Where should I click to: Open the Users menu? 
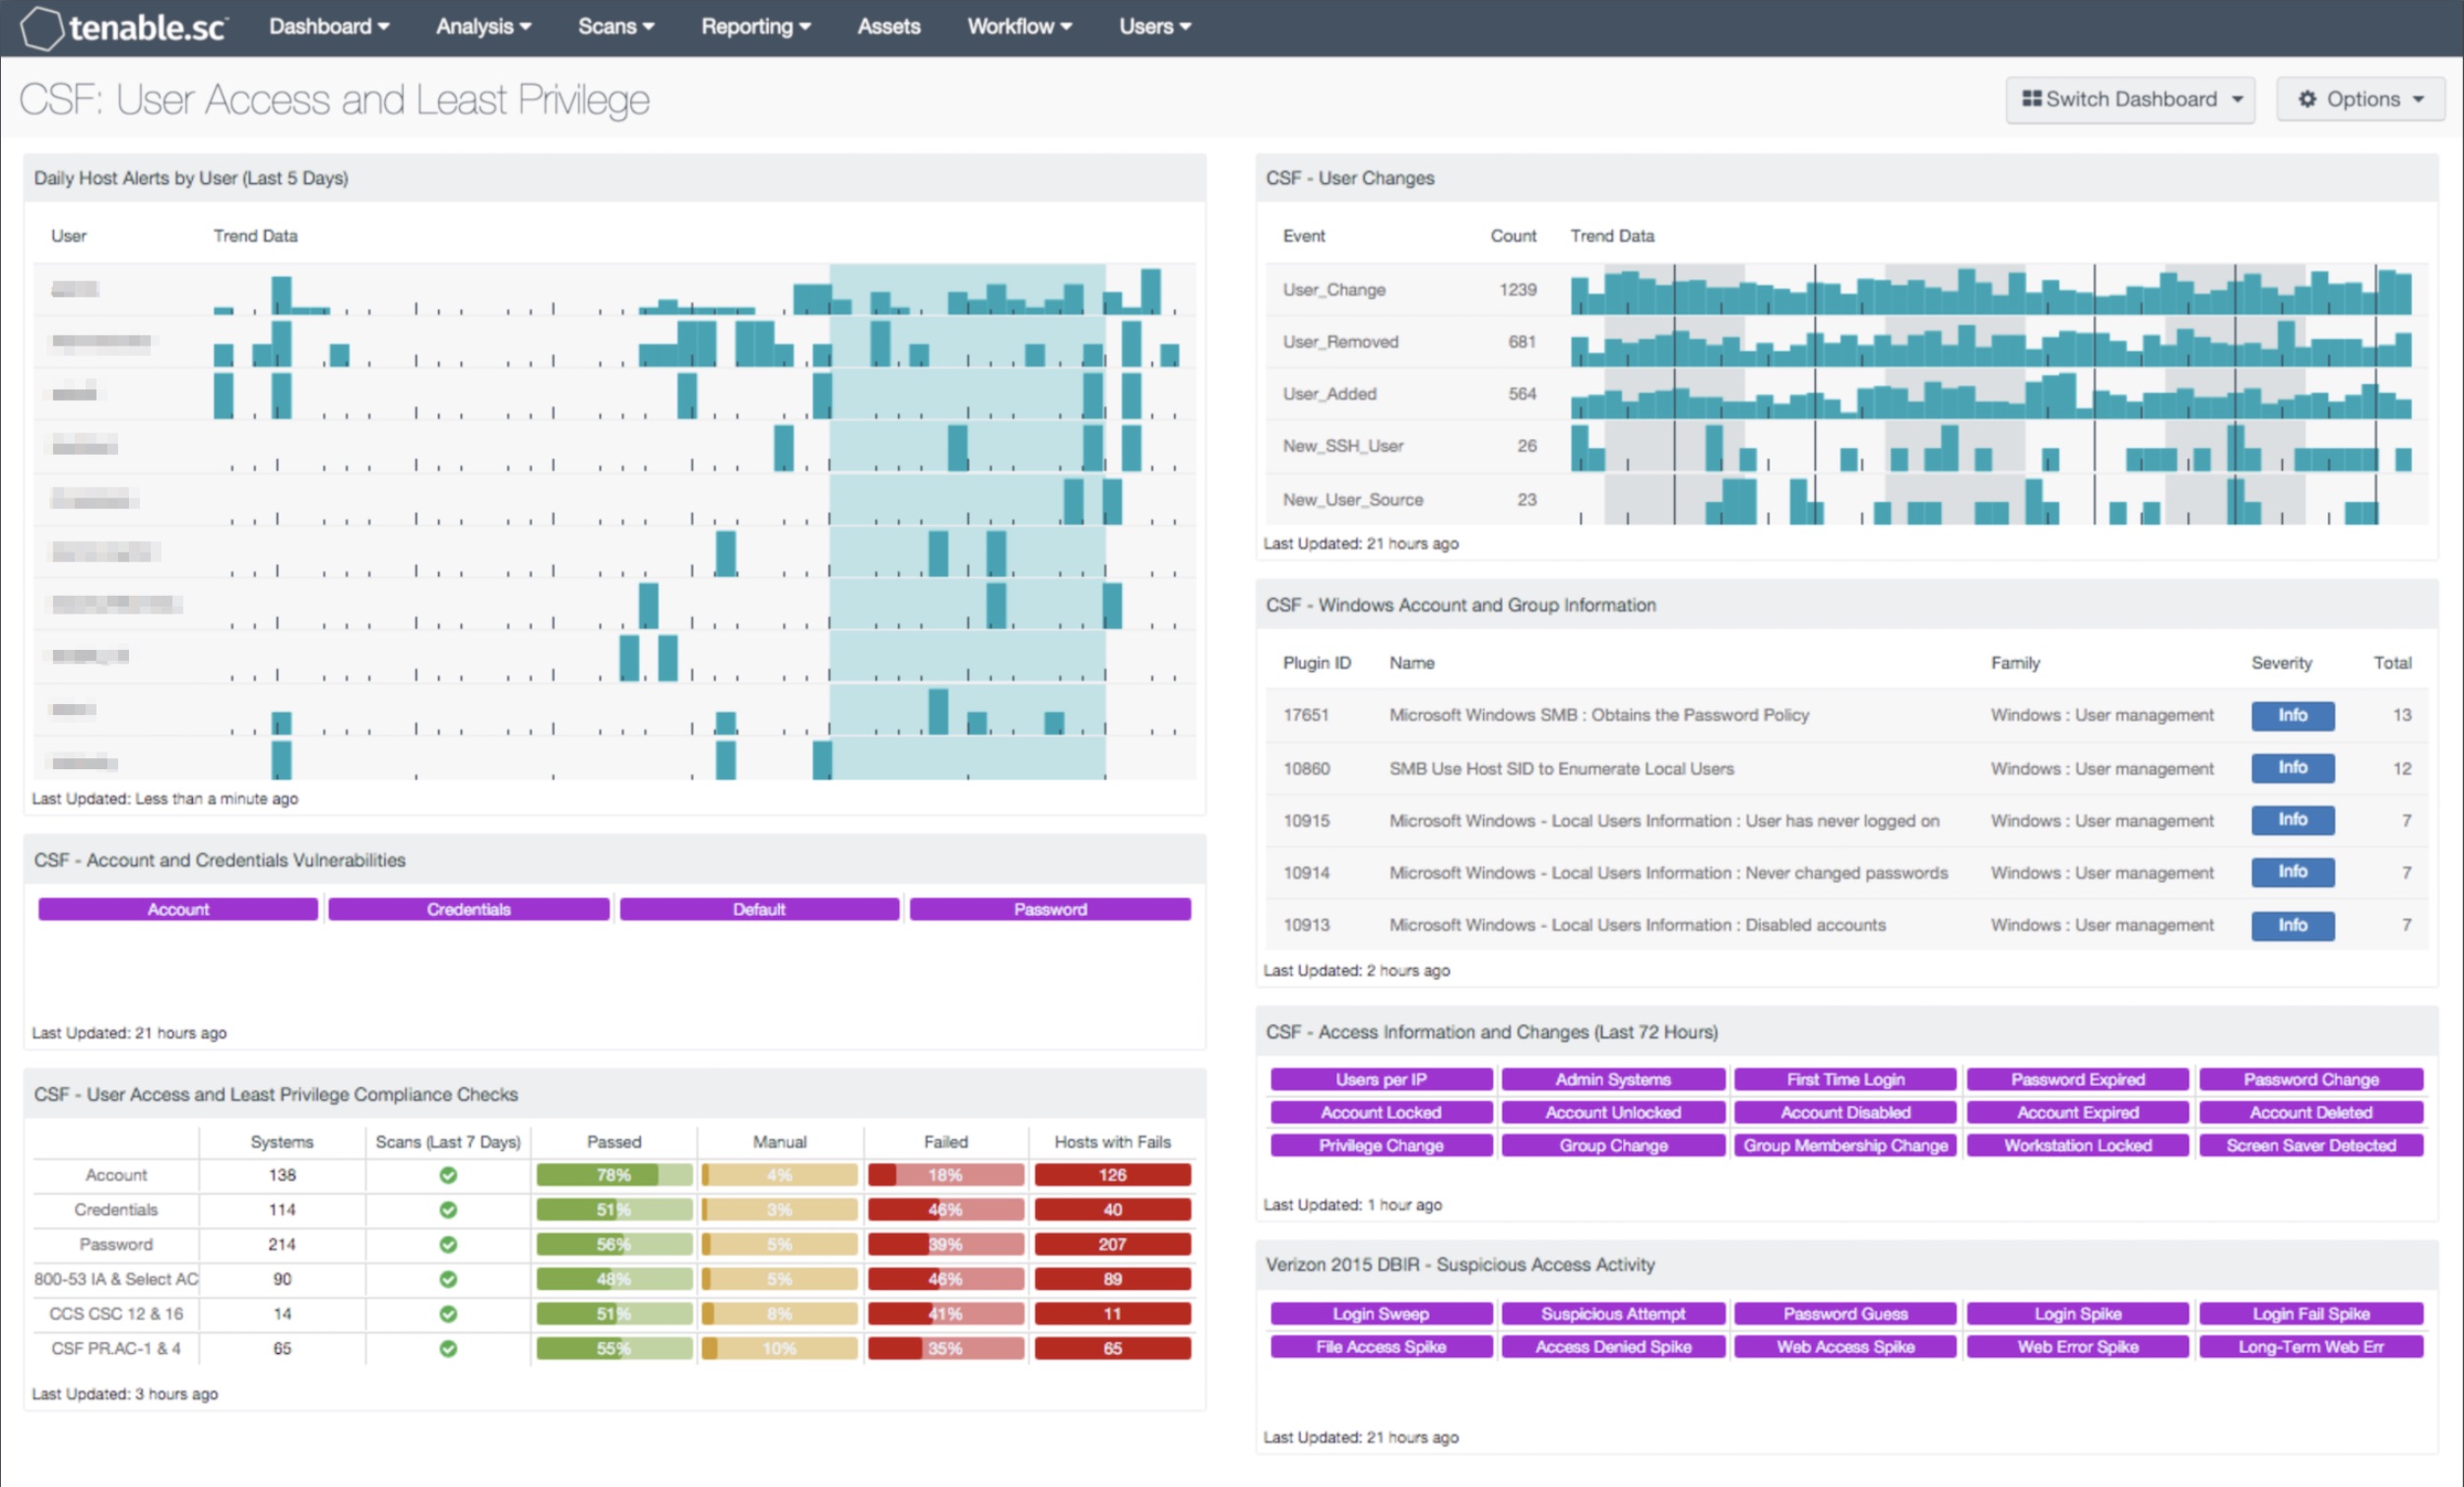tap(1154, 27)
